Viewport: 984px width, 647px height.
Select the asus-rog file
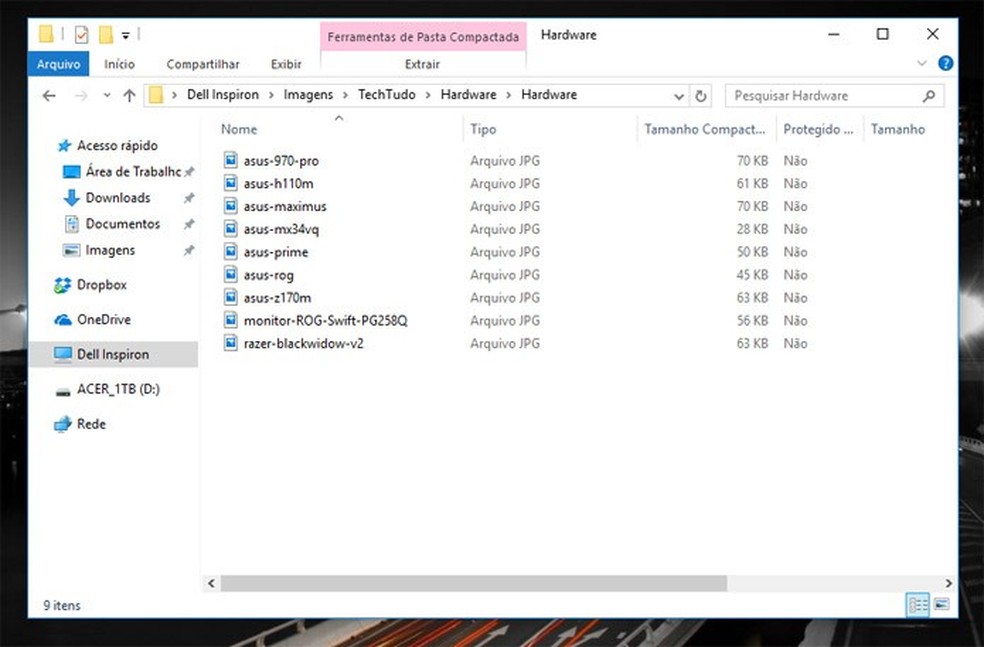point(268,275)
